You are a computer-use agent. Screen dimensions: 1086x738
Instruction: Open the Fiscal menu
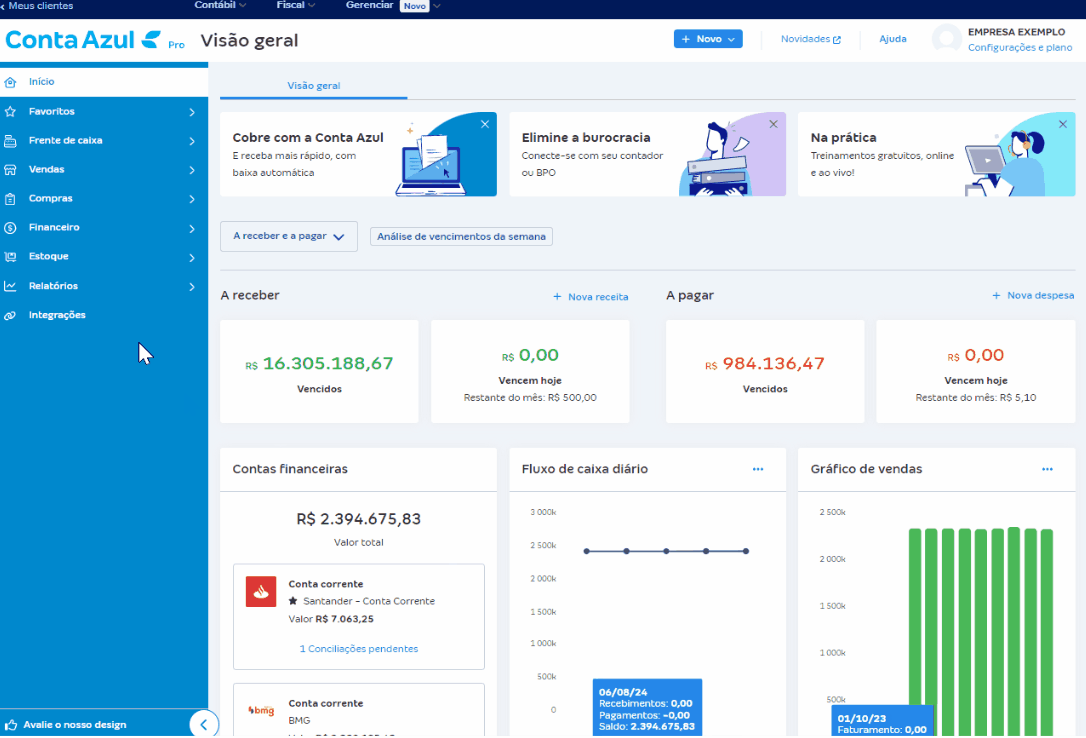pos(296,5)
